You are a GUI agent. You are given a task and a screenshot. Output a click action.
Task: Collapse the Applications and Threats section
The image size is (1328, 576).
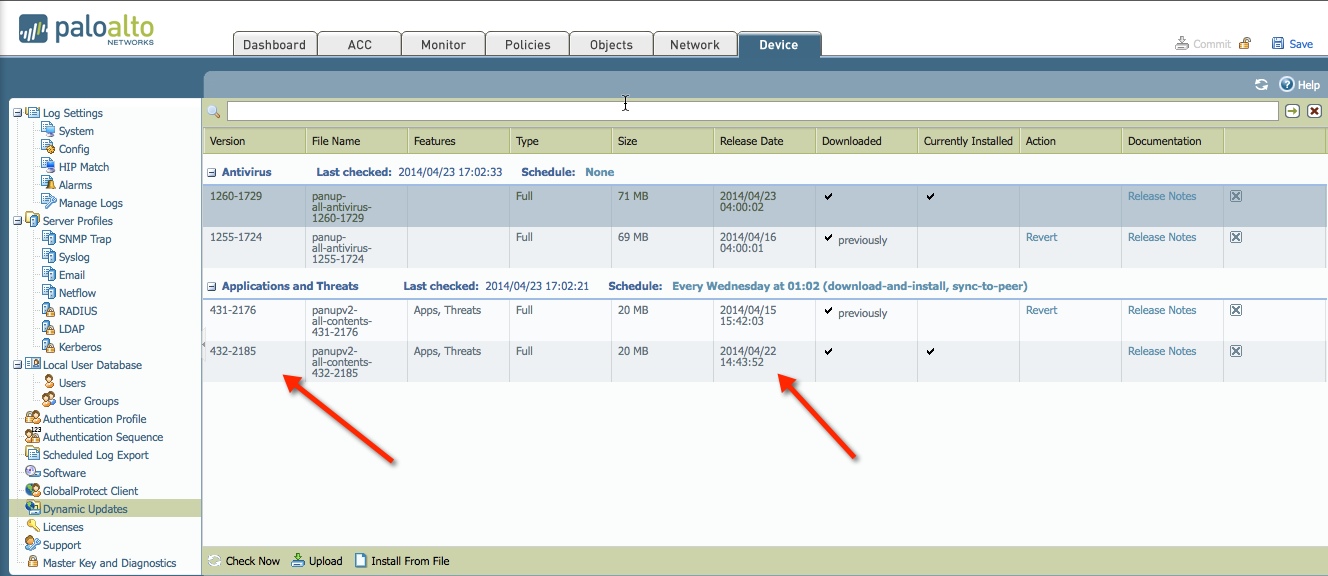pos(212,286)
